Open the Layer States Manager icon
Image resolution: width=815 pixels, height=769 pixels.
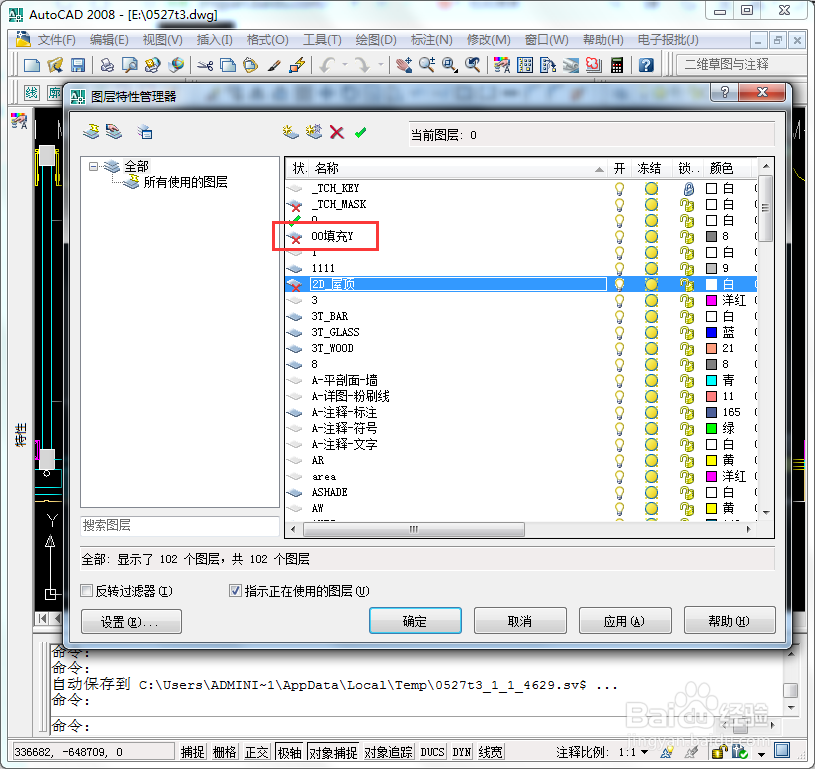(143, 131)
